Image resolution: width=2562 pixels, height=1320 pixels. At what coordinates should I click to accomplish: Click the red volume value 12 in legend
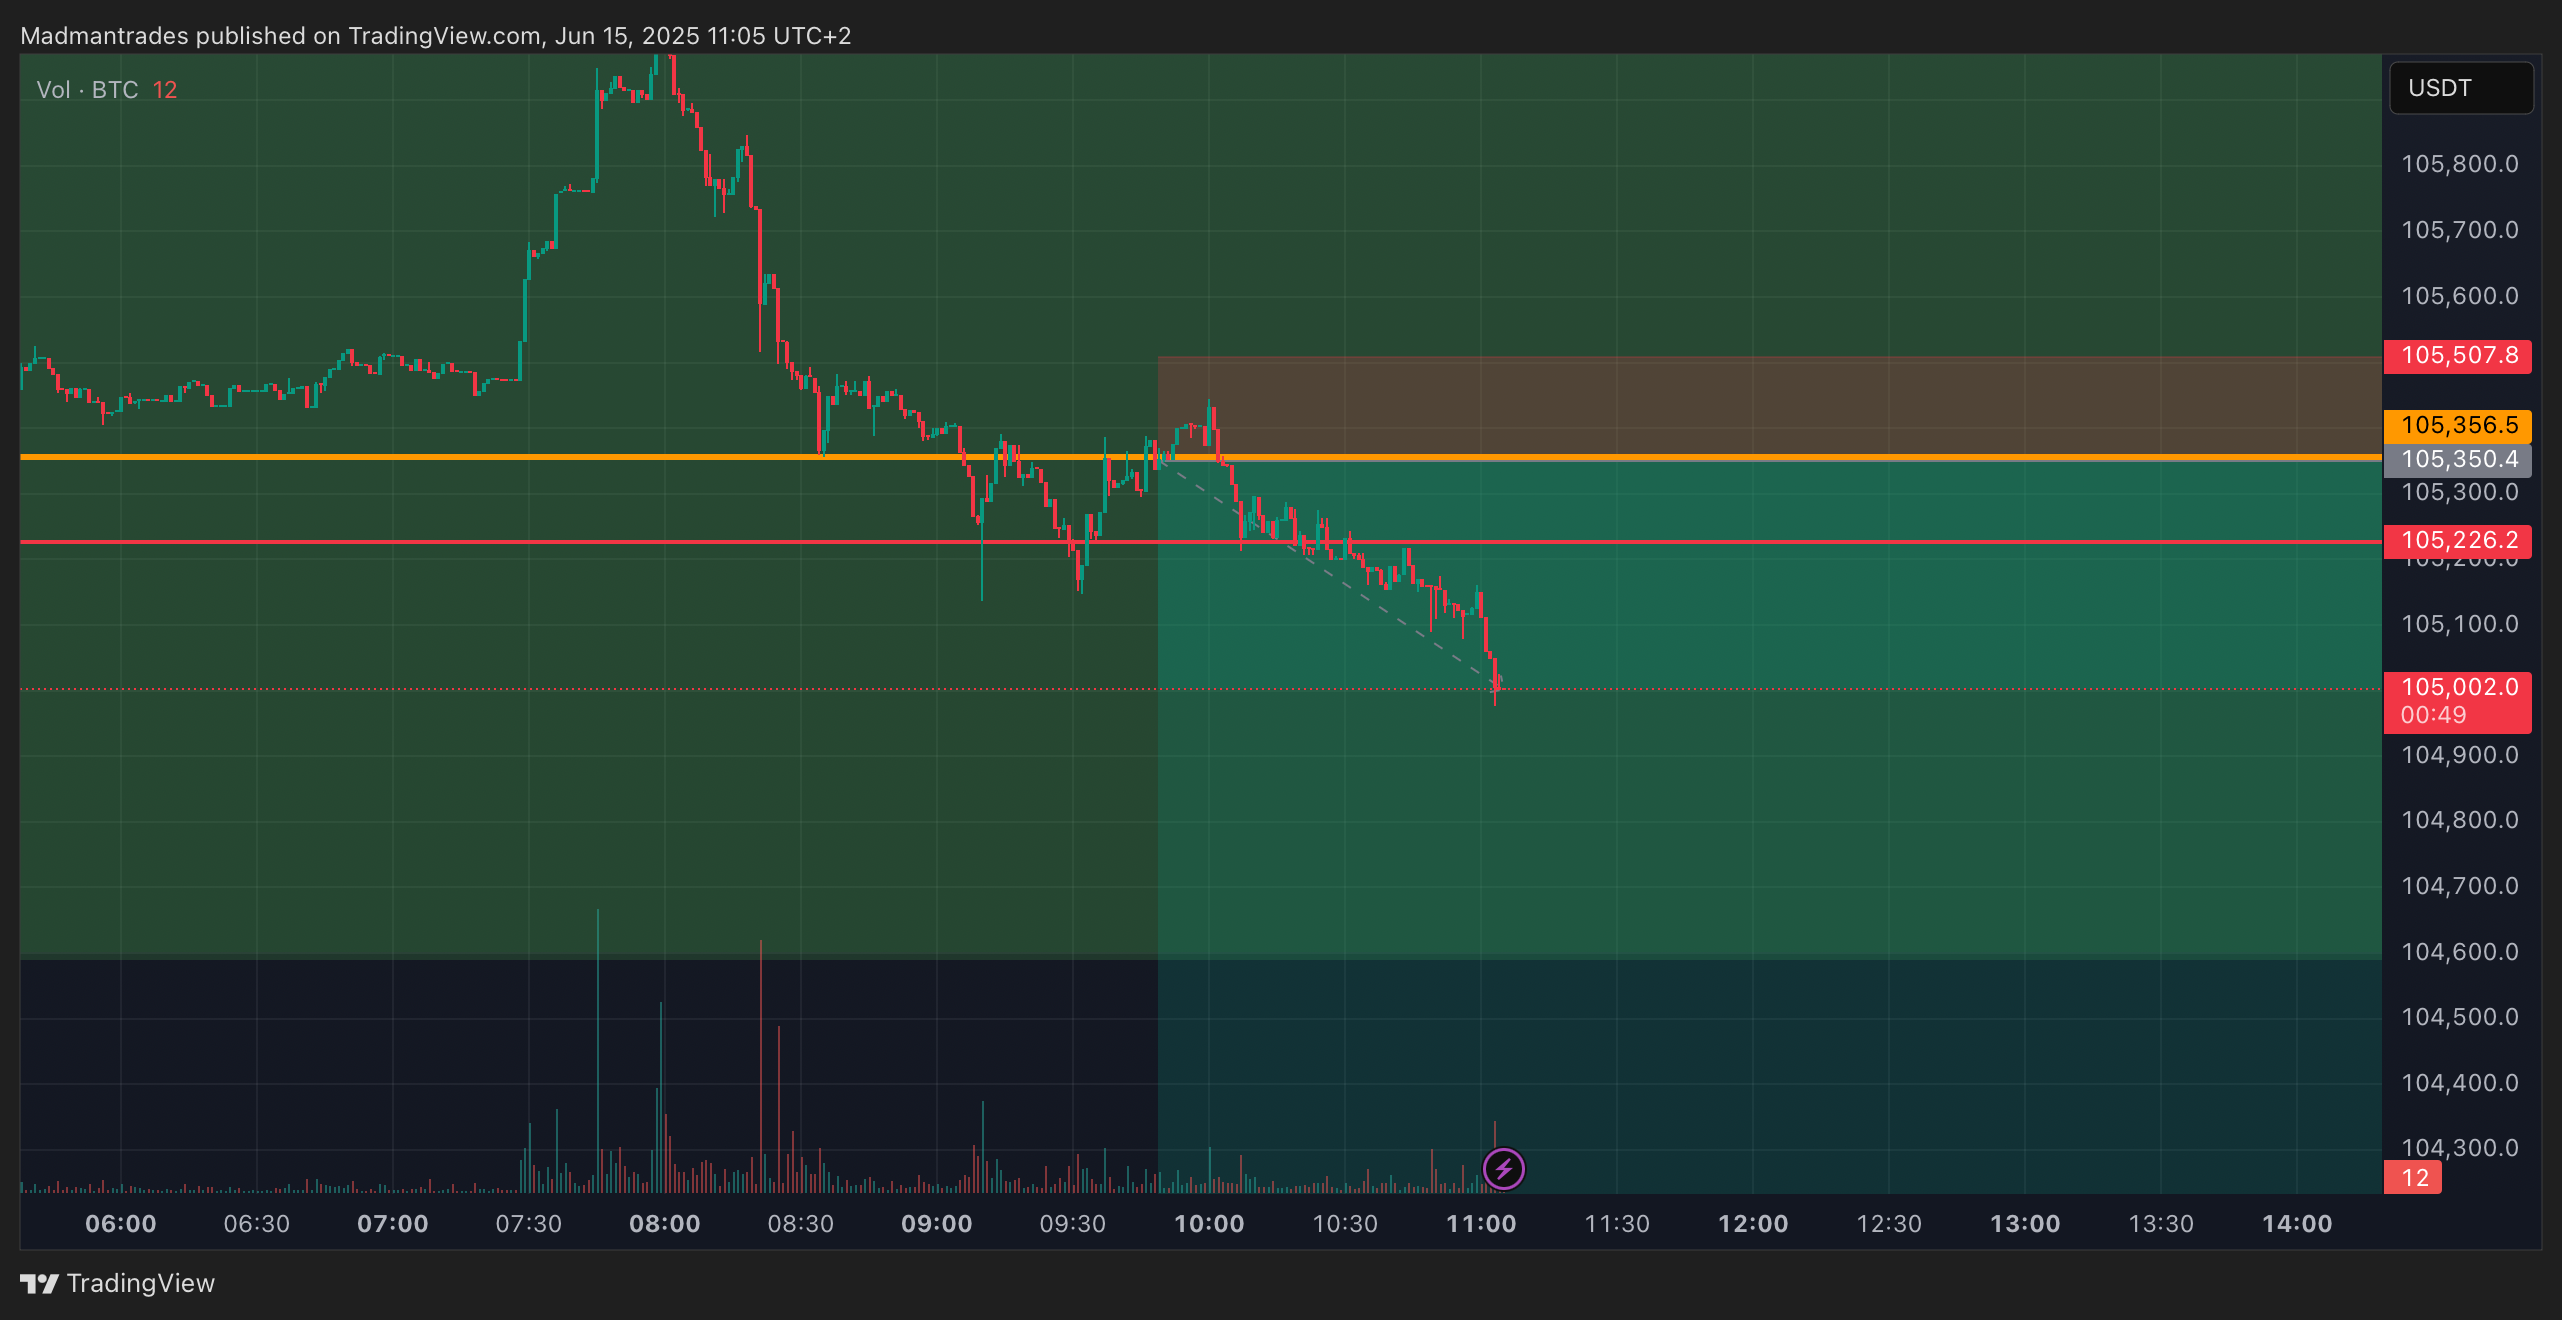[x=165, y=90]
